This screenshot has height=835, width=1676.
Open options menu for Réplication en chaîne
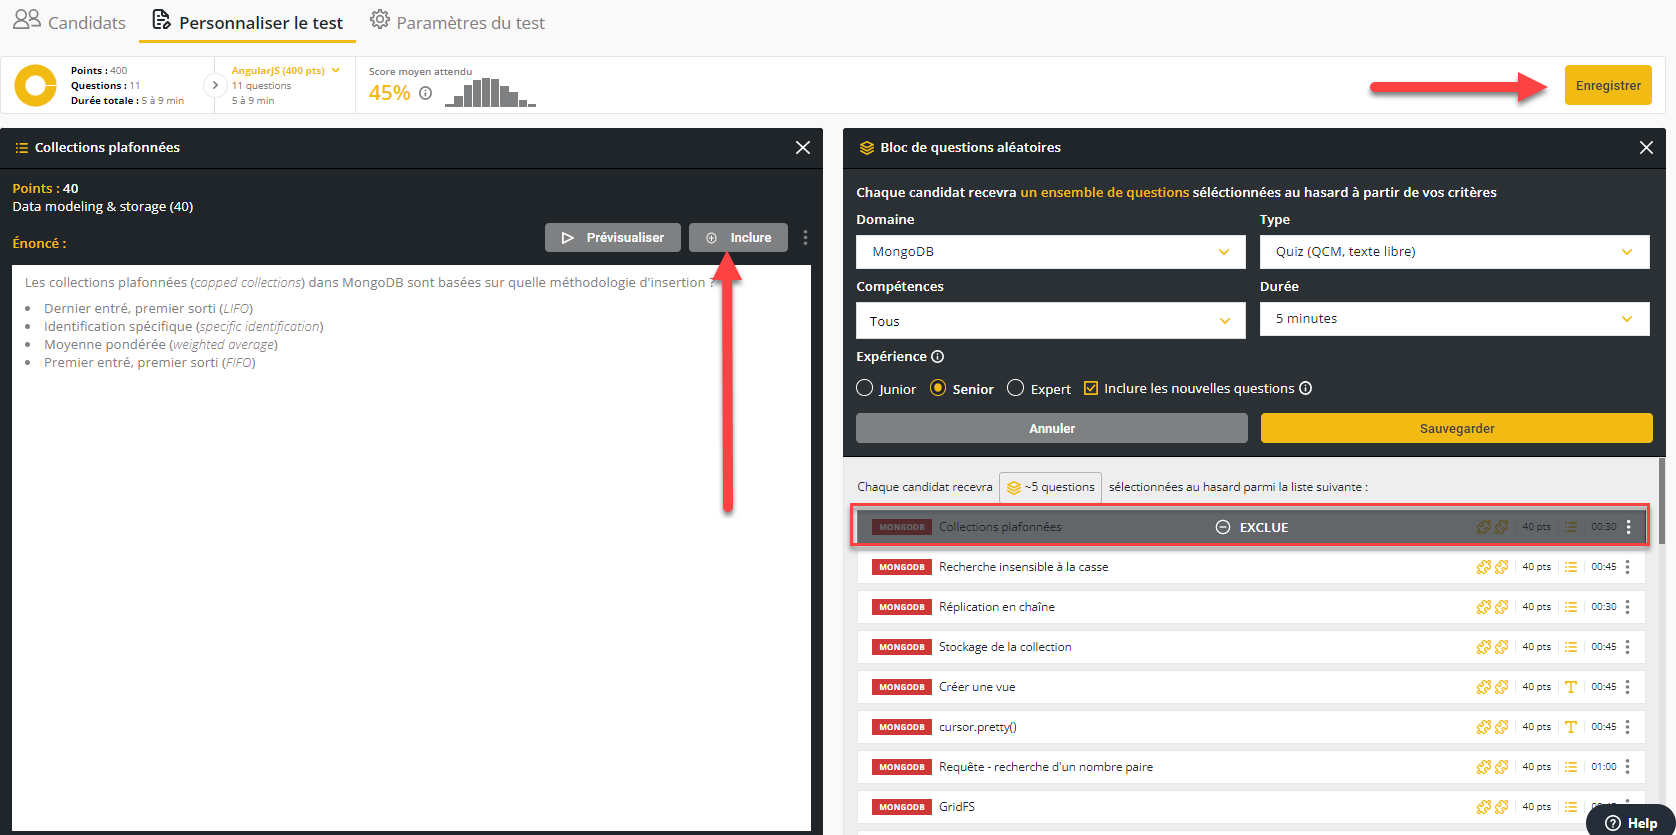point(1628,607)
